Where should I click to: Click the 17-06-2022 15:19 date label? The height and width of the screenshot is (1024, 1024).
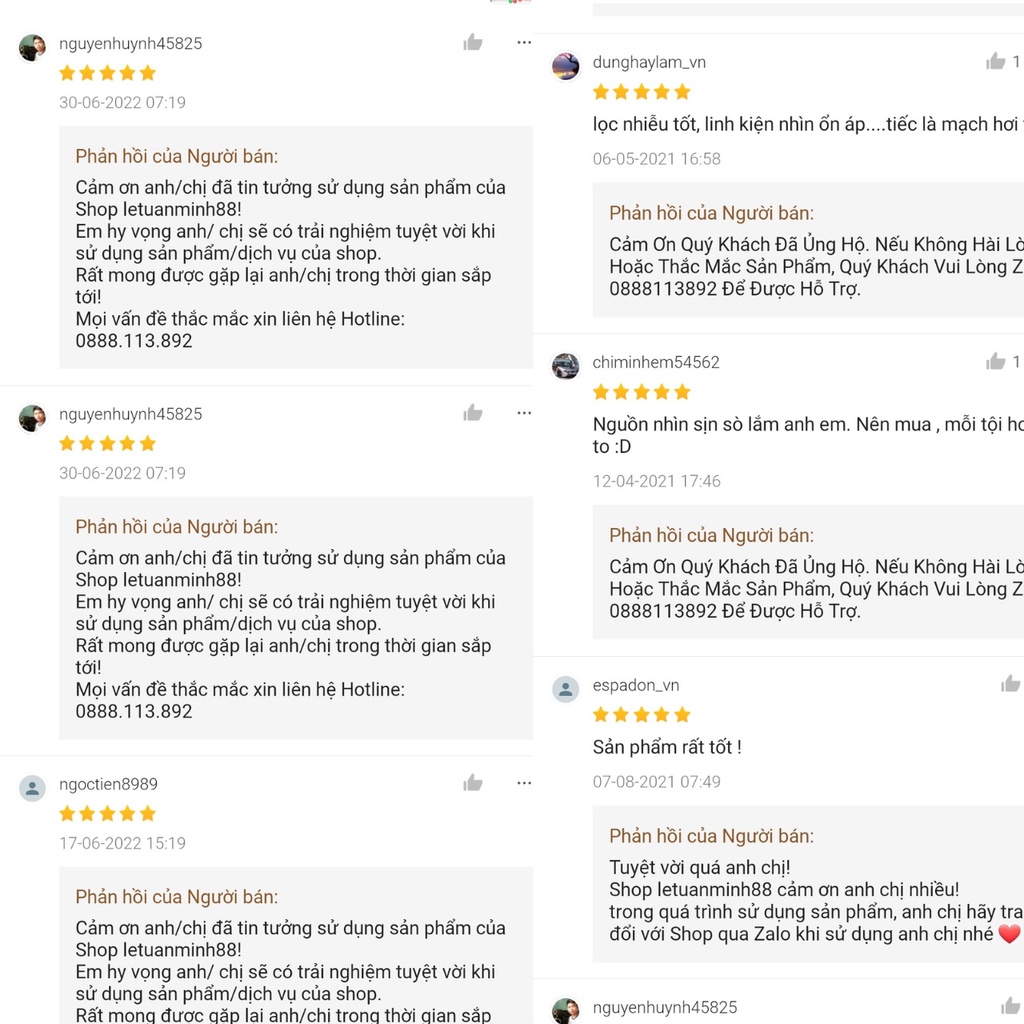(x=122, y=843)
